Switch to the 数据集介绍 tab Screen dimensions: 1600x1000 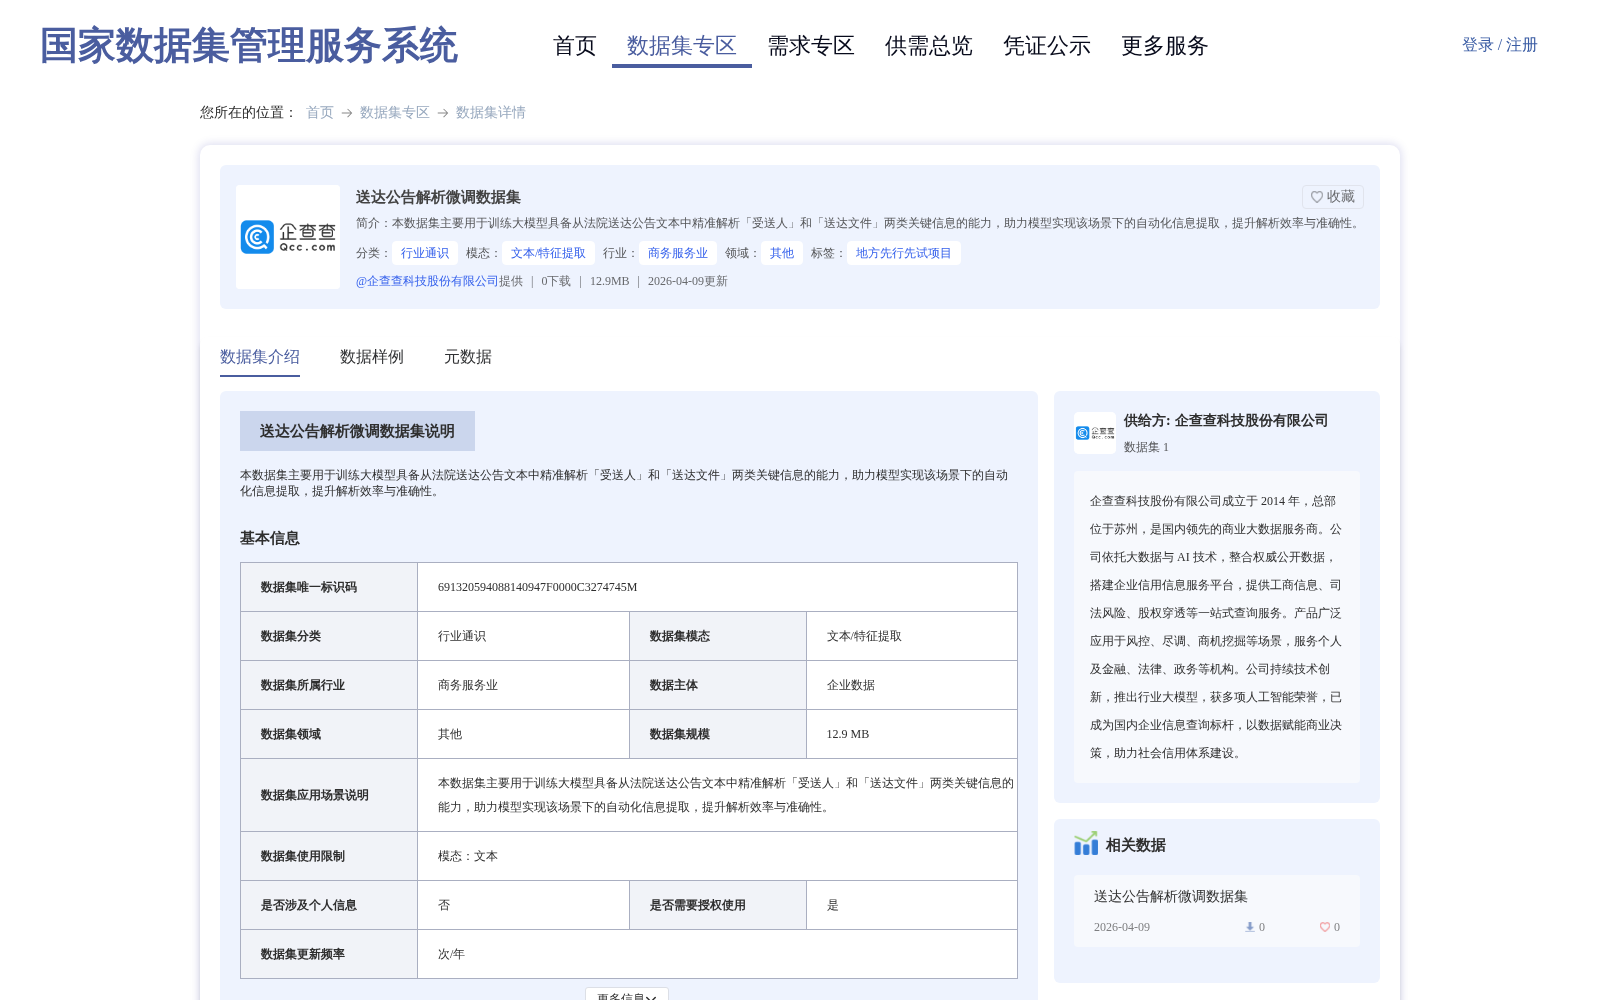(260, 357)
